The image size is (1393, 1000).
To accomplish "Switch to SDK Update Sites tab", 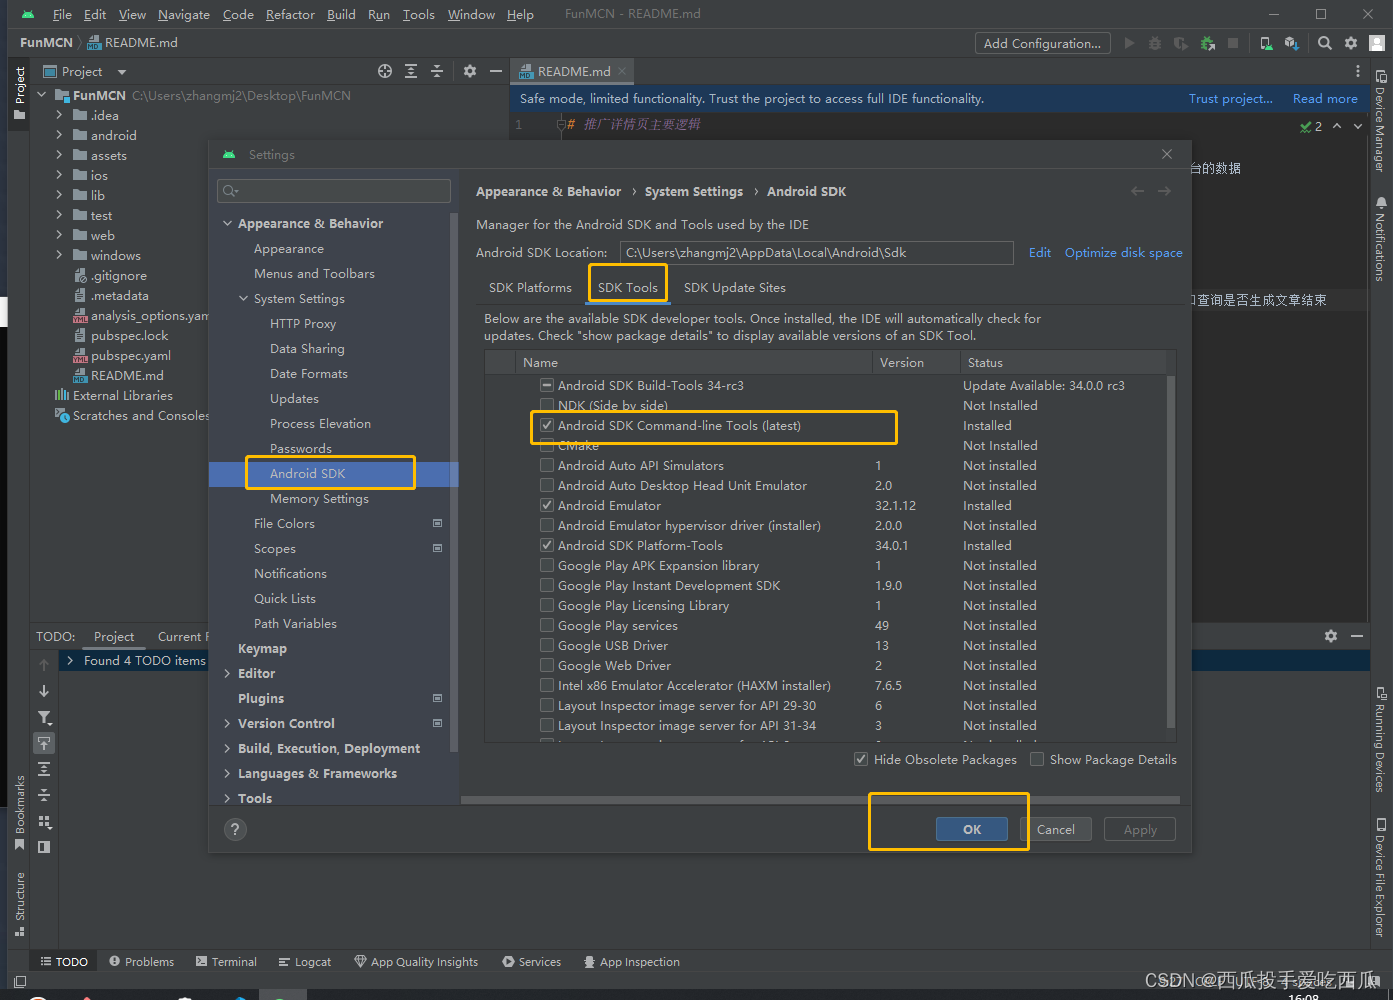I will pos(735,287).
